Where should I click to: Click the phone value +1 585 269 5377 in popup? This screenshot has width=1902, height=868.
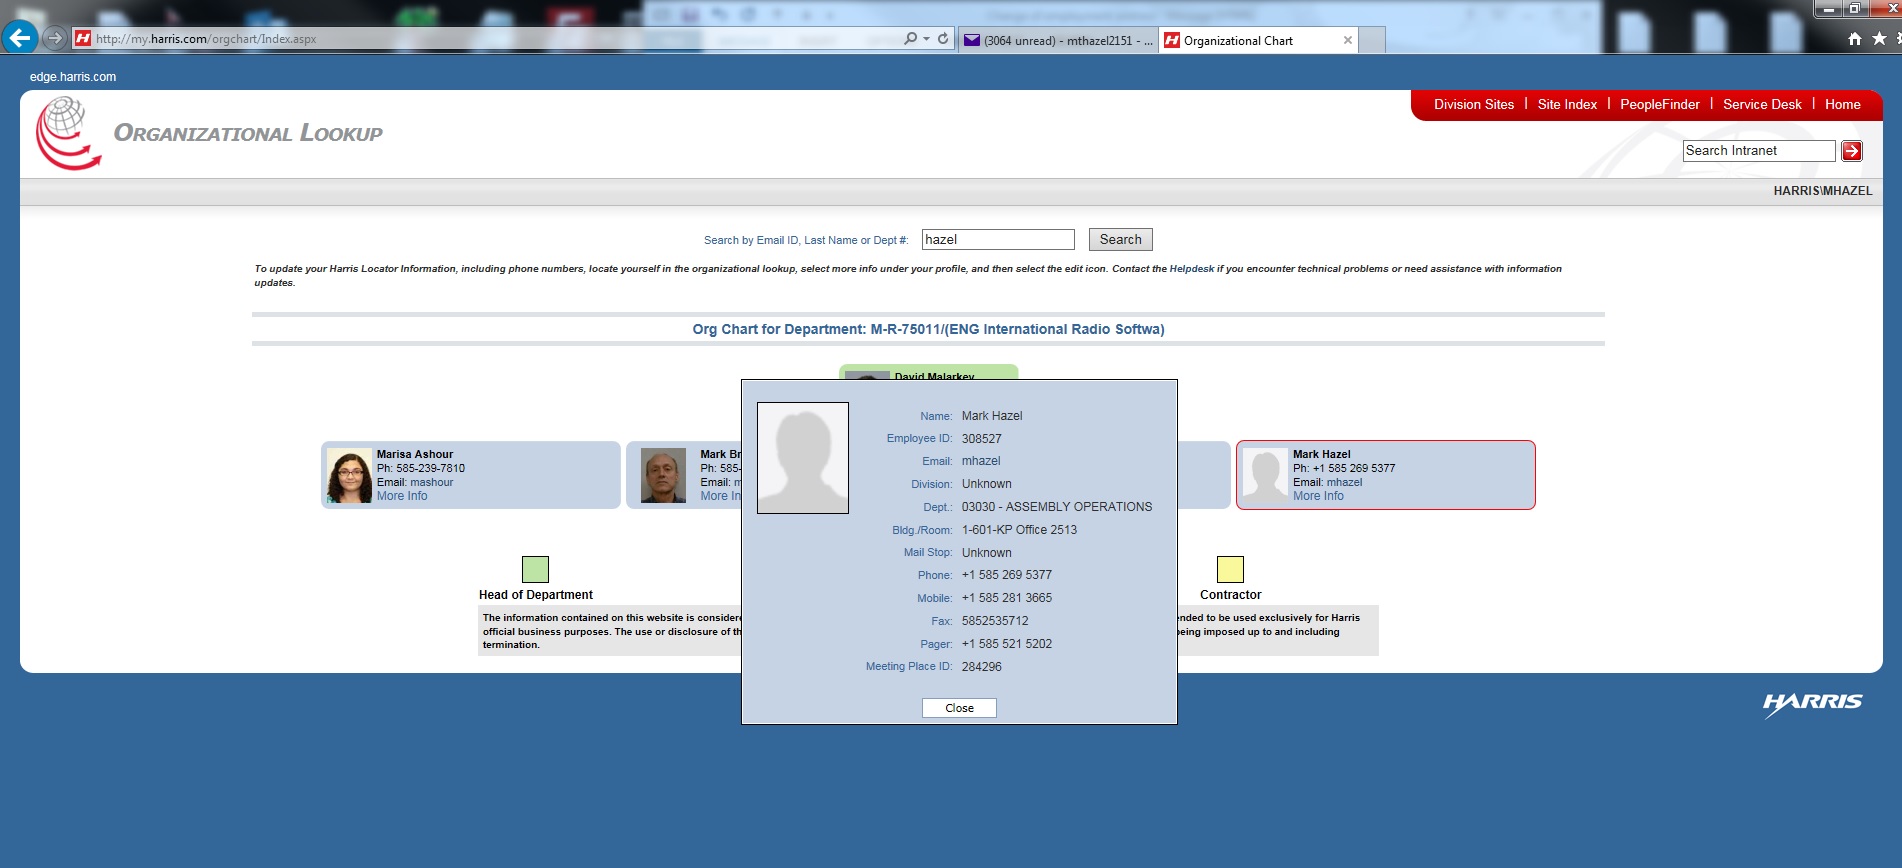1007,575
